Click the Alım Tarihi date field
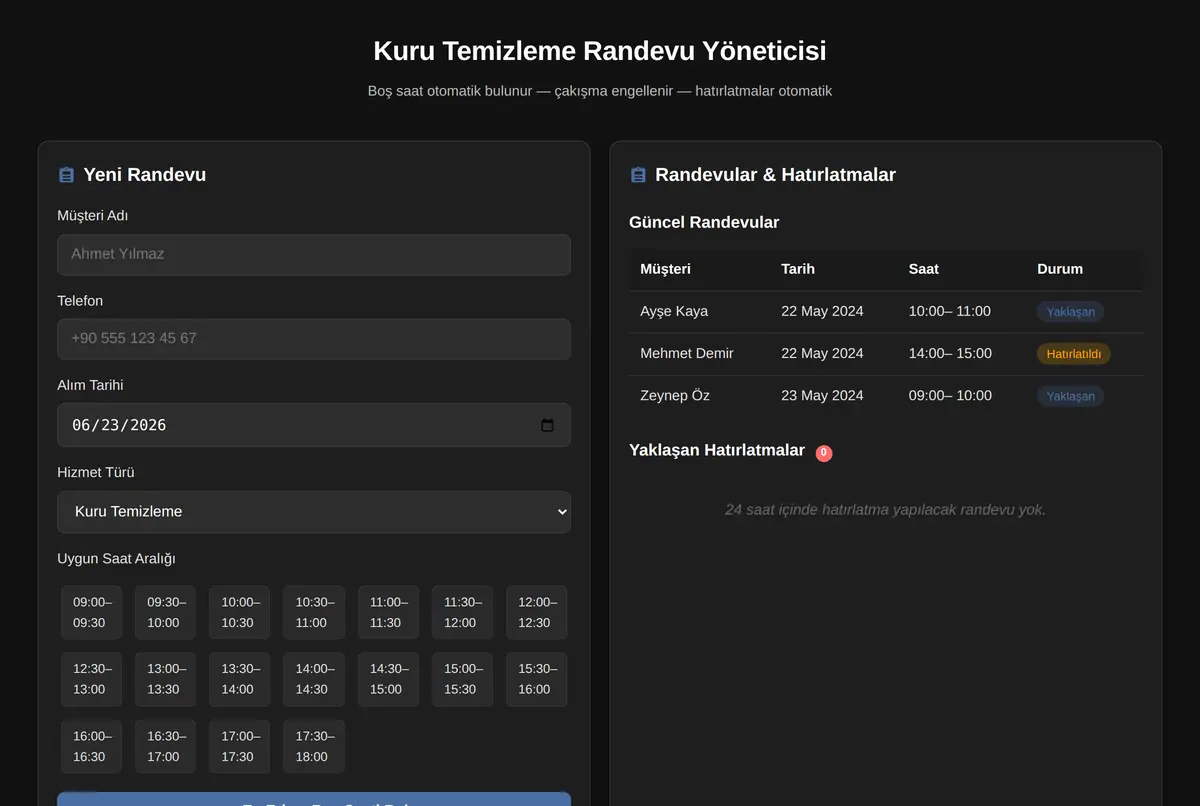This screenshot has height=806, width=1200. (314, 425)
